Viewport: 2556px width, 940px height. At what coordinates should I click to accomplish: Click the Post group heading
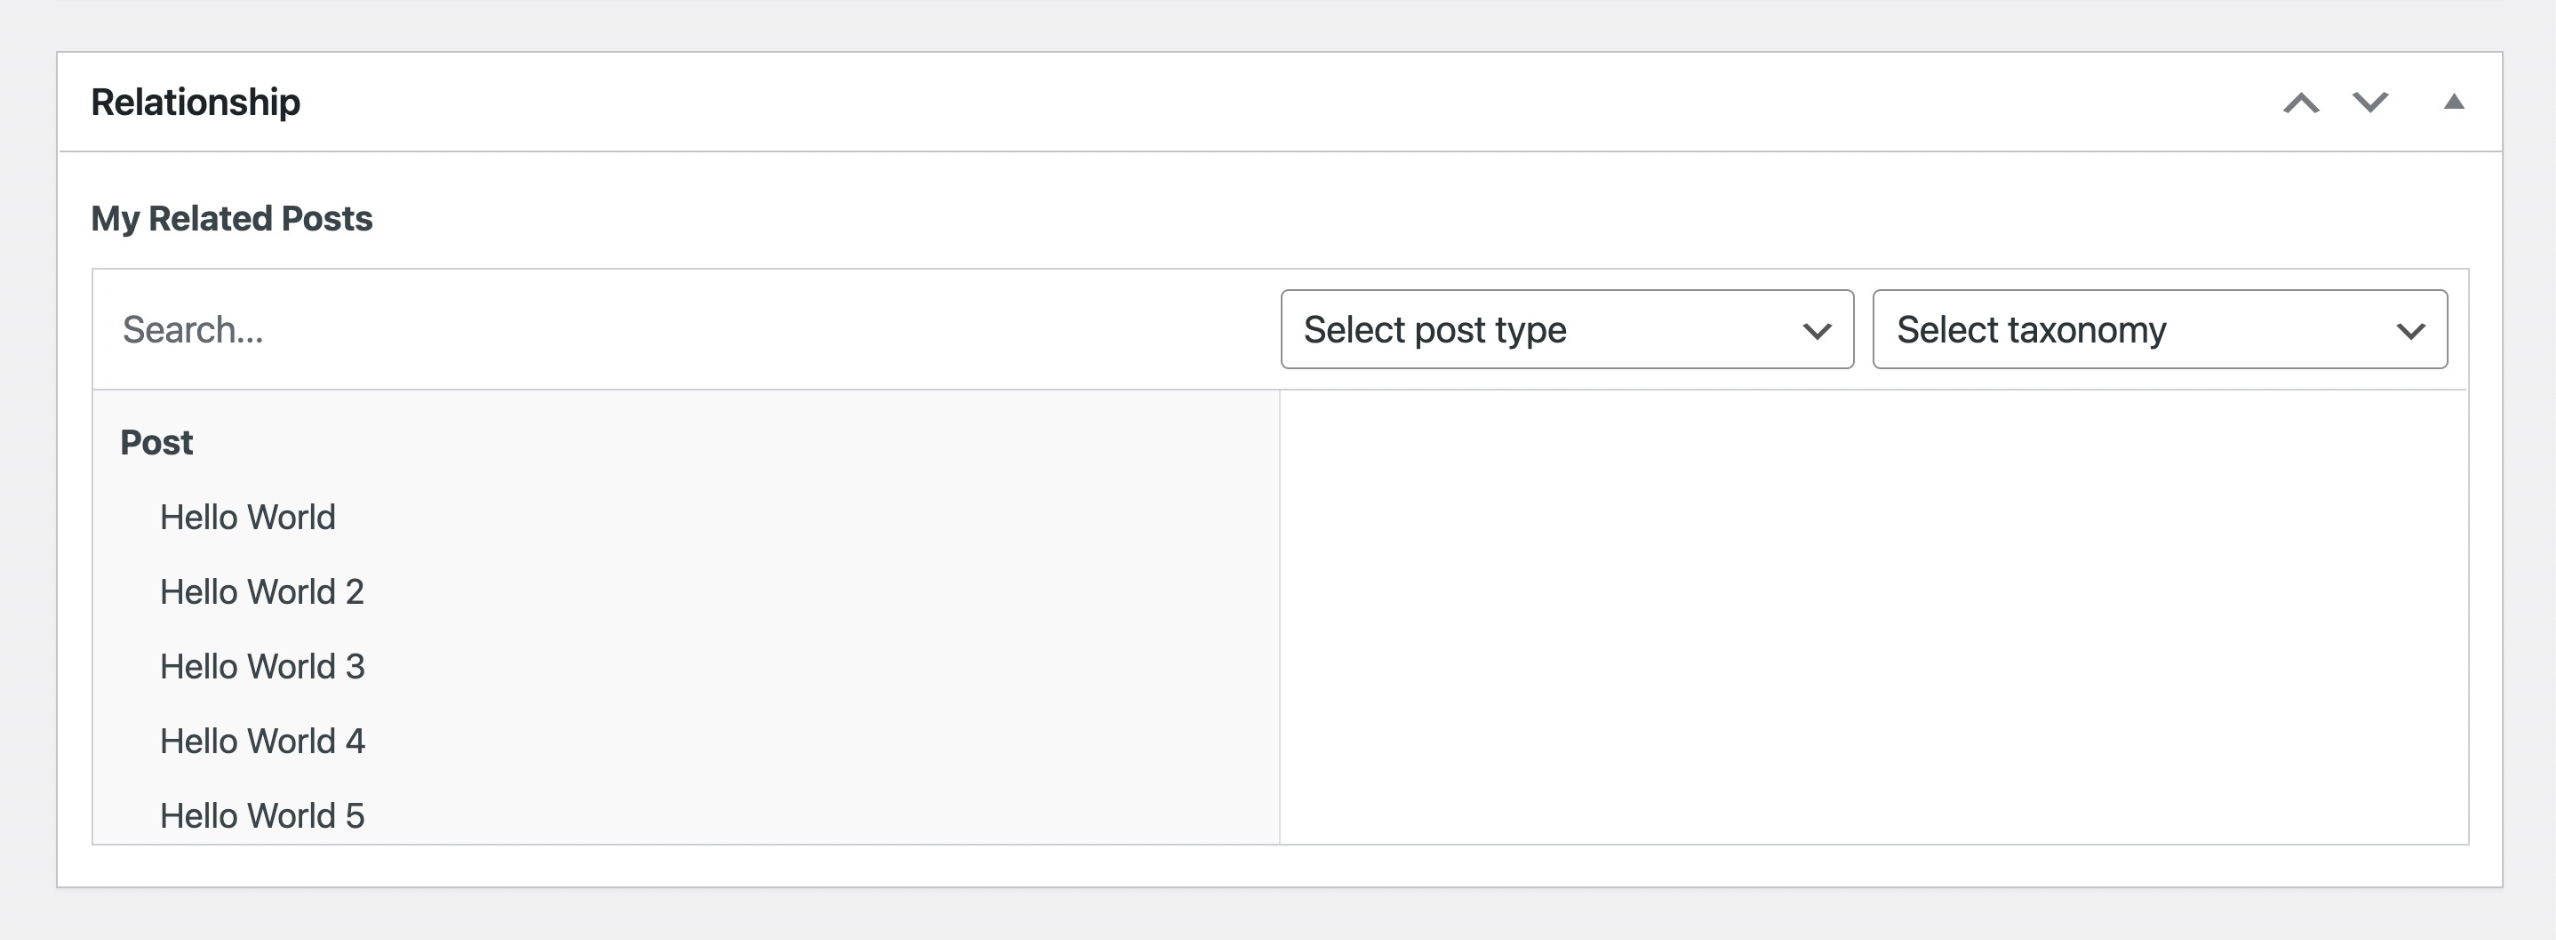click(x=157, y=442)
